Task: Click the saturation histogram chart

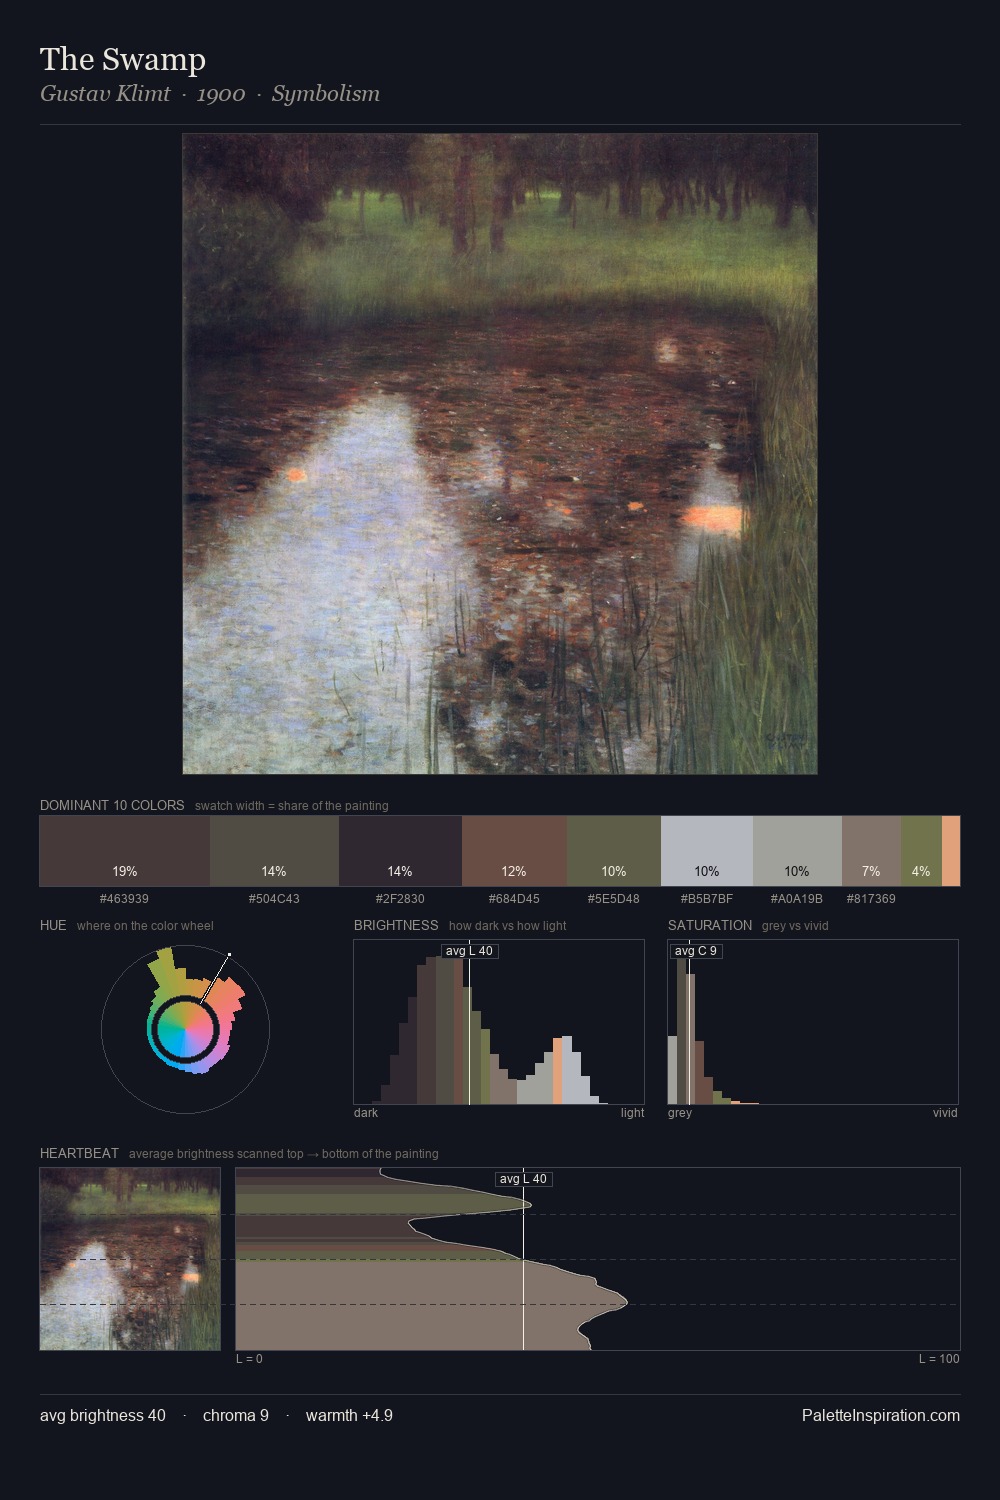Action: [x=813, y=1022]
